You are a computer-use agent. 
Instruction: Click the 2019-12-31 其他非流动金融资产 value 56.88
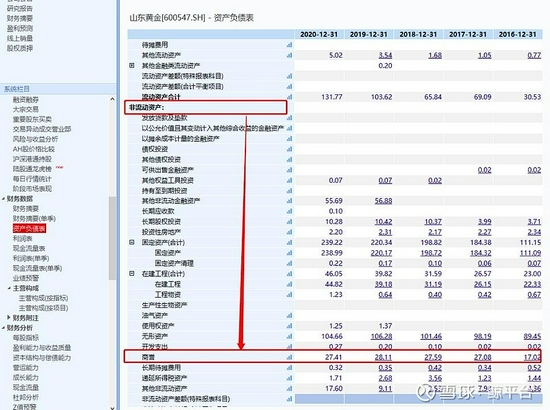383,201
